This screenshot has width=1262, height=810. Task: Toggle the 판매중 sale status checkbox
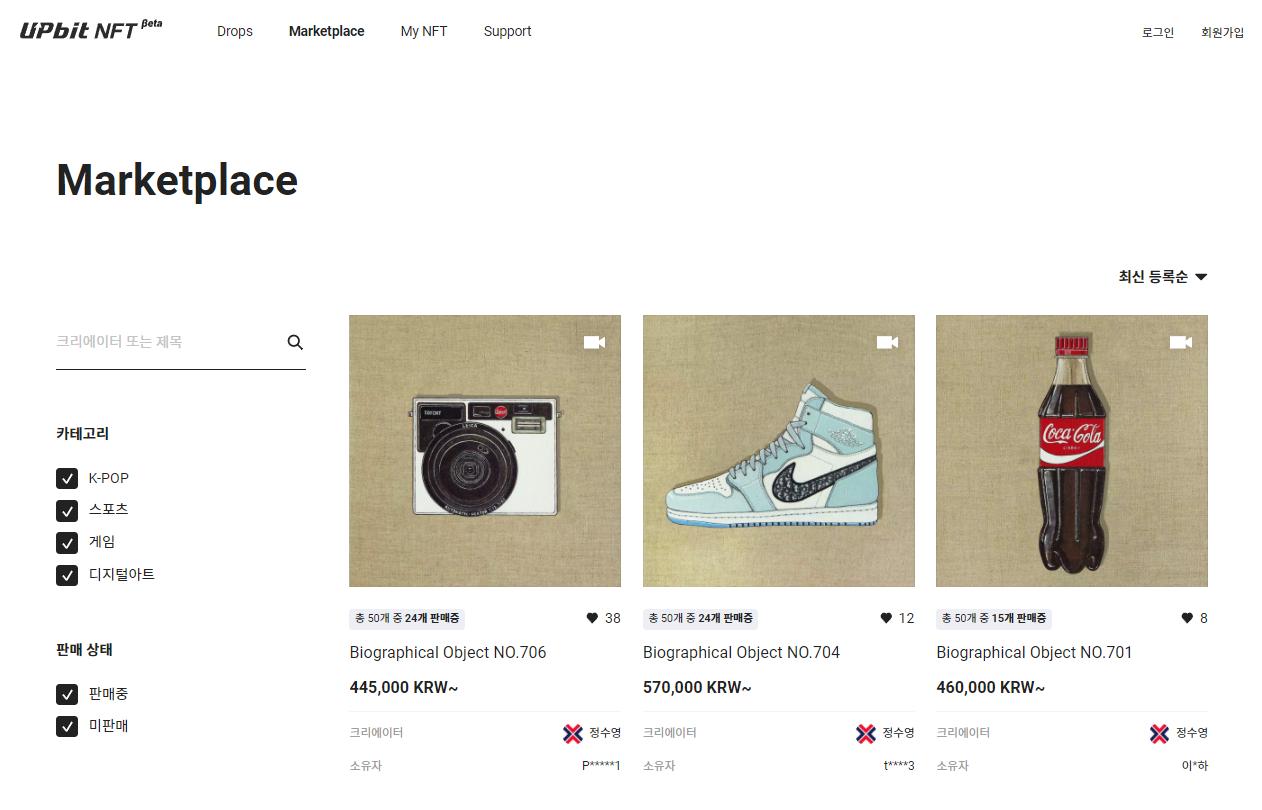click(x=67, y=694)
